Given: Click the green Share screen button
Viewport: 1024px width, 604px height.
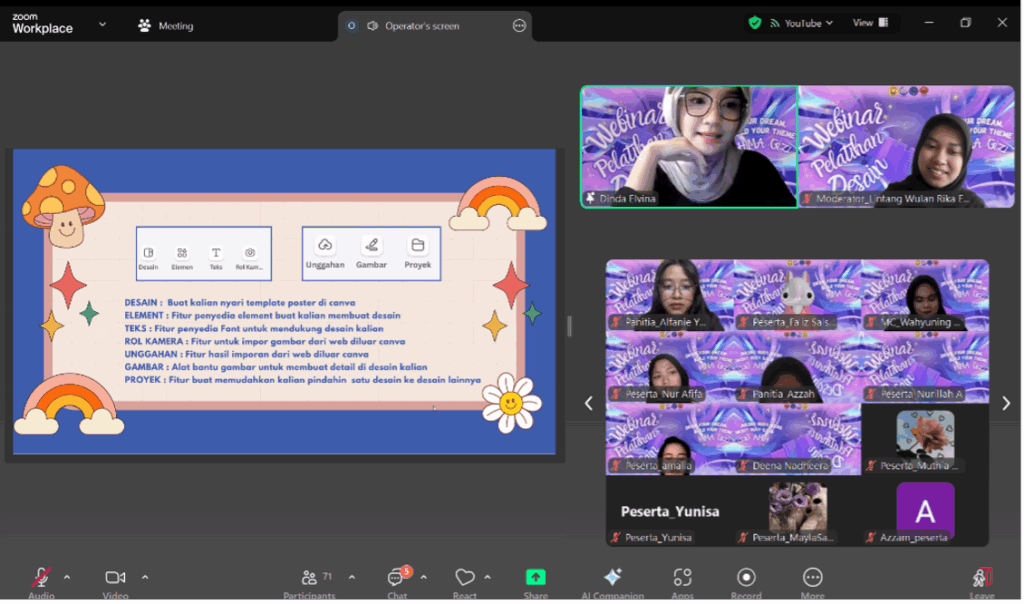Looking at the screenshot, I should click(x=536, y=579).
